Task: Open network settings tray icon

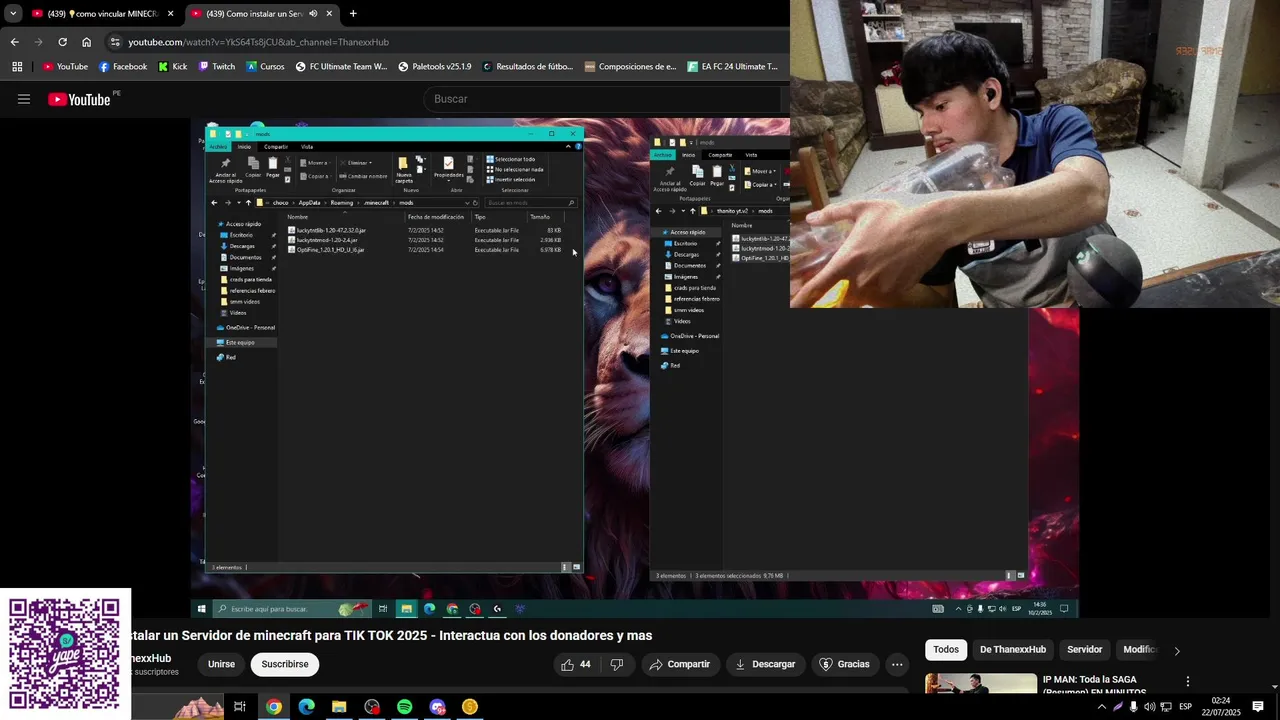Action: click(x=1166, y=707)
